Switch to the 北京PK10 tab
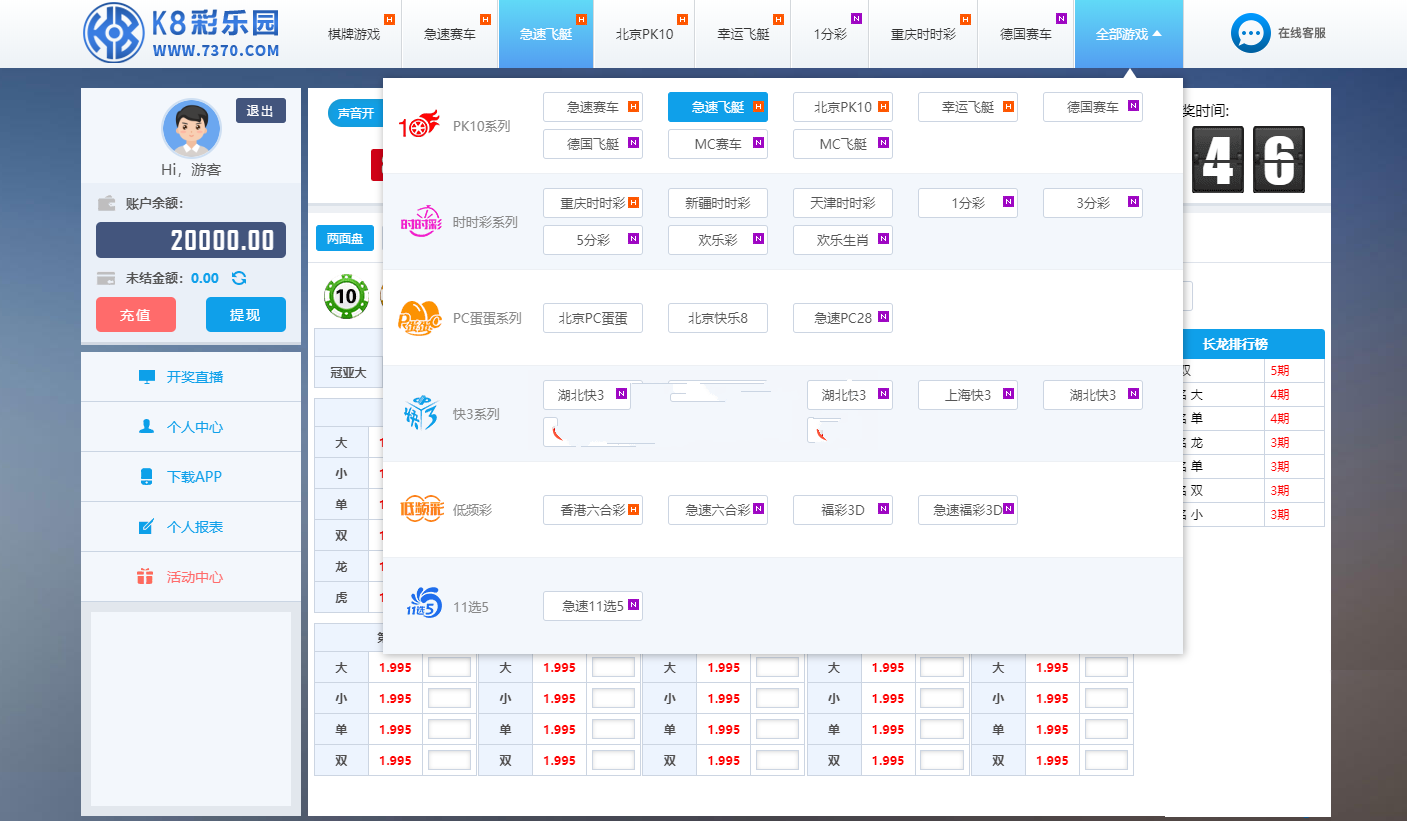 click(645, 34)
